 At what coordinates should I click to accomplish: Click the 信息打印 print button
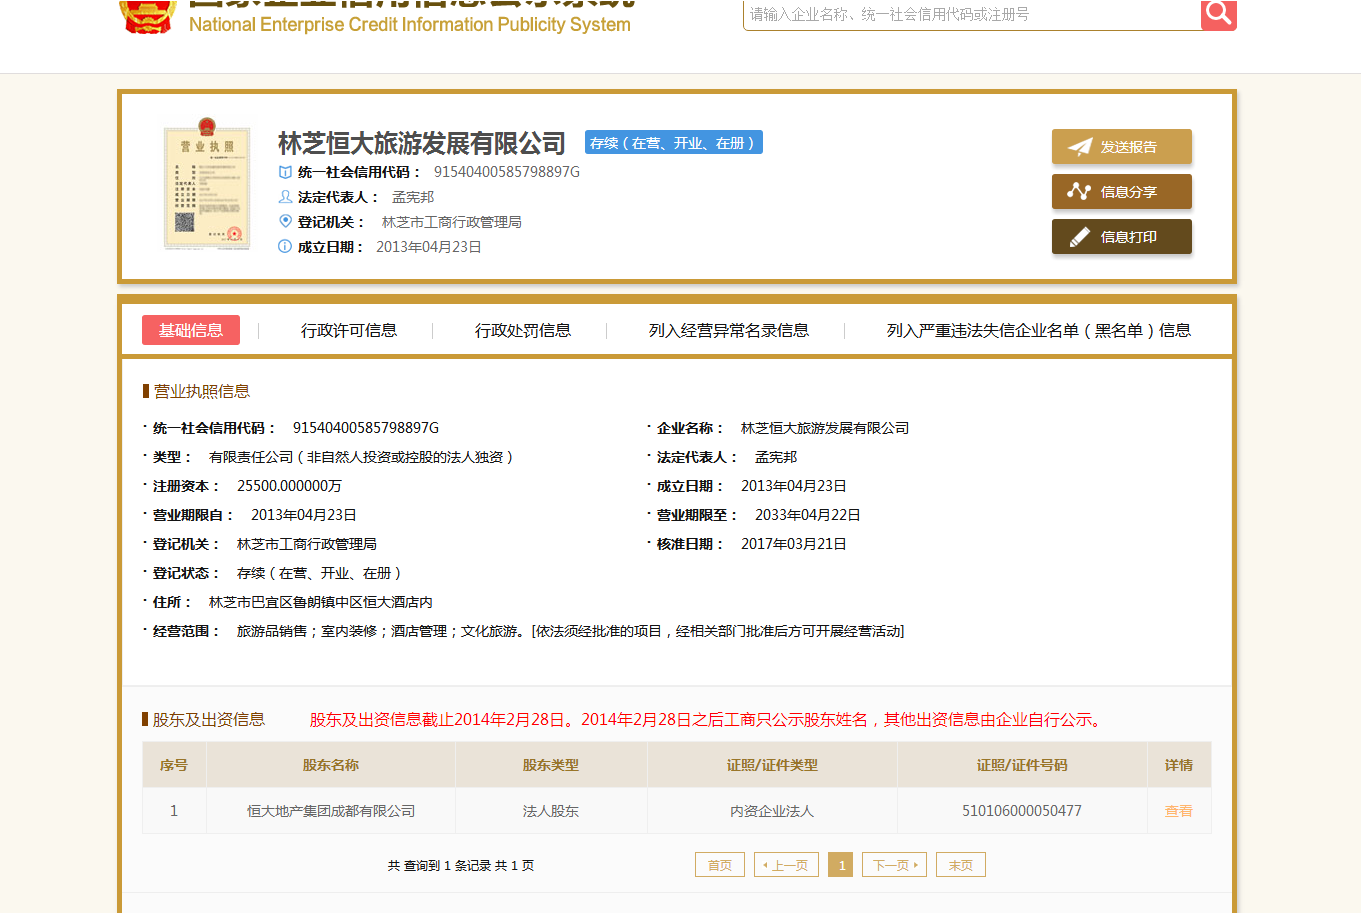(1121, 237)
